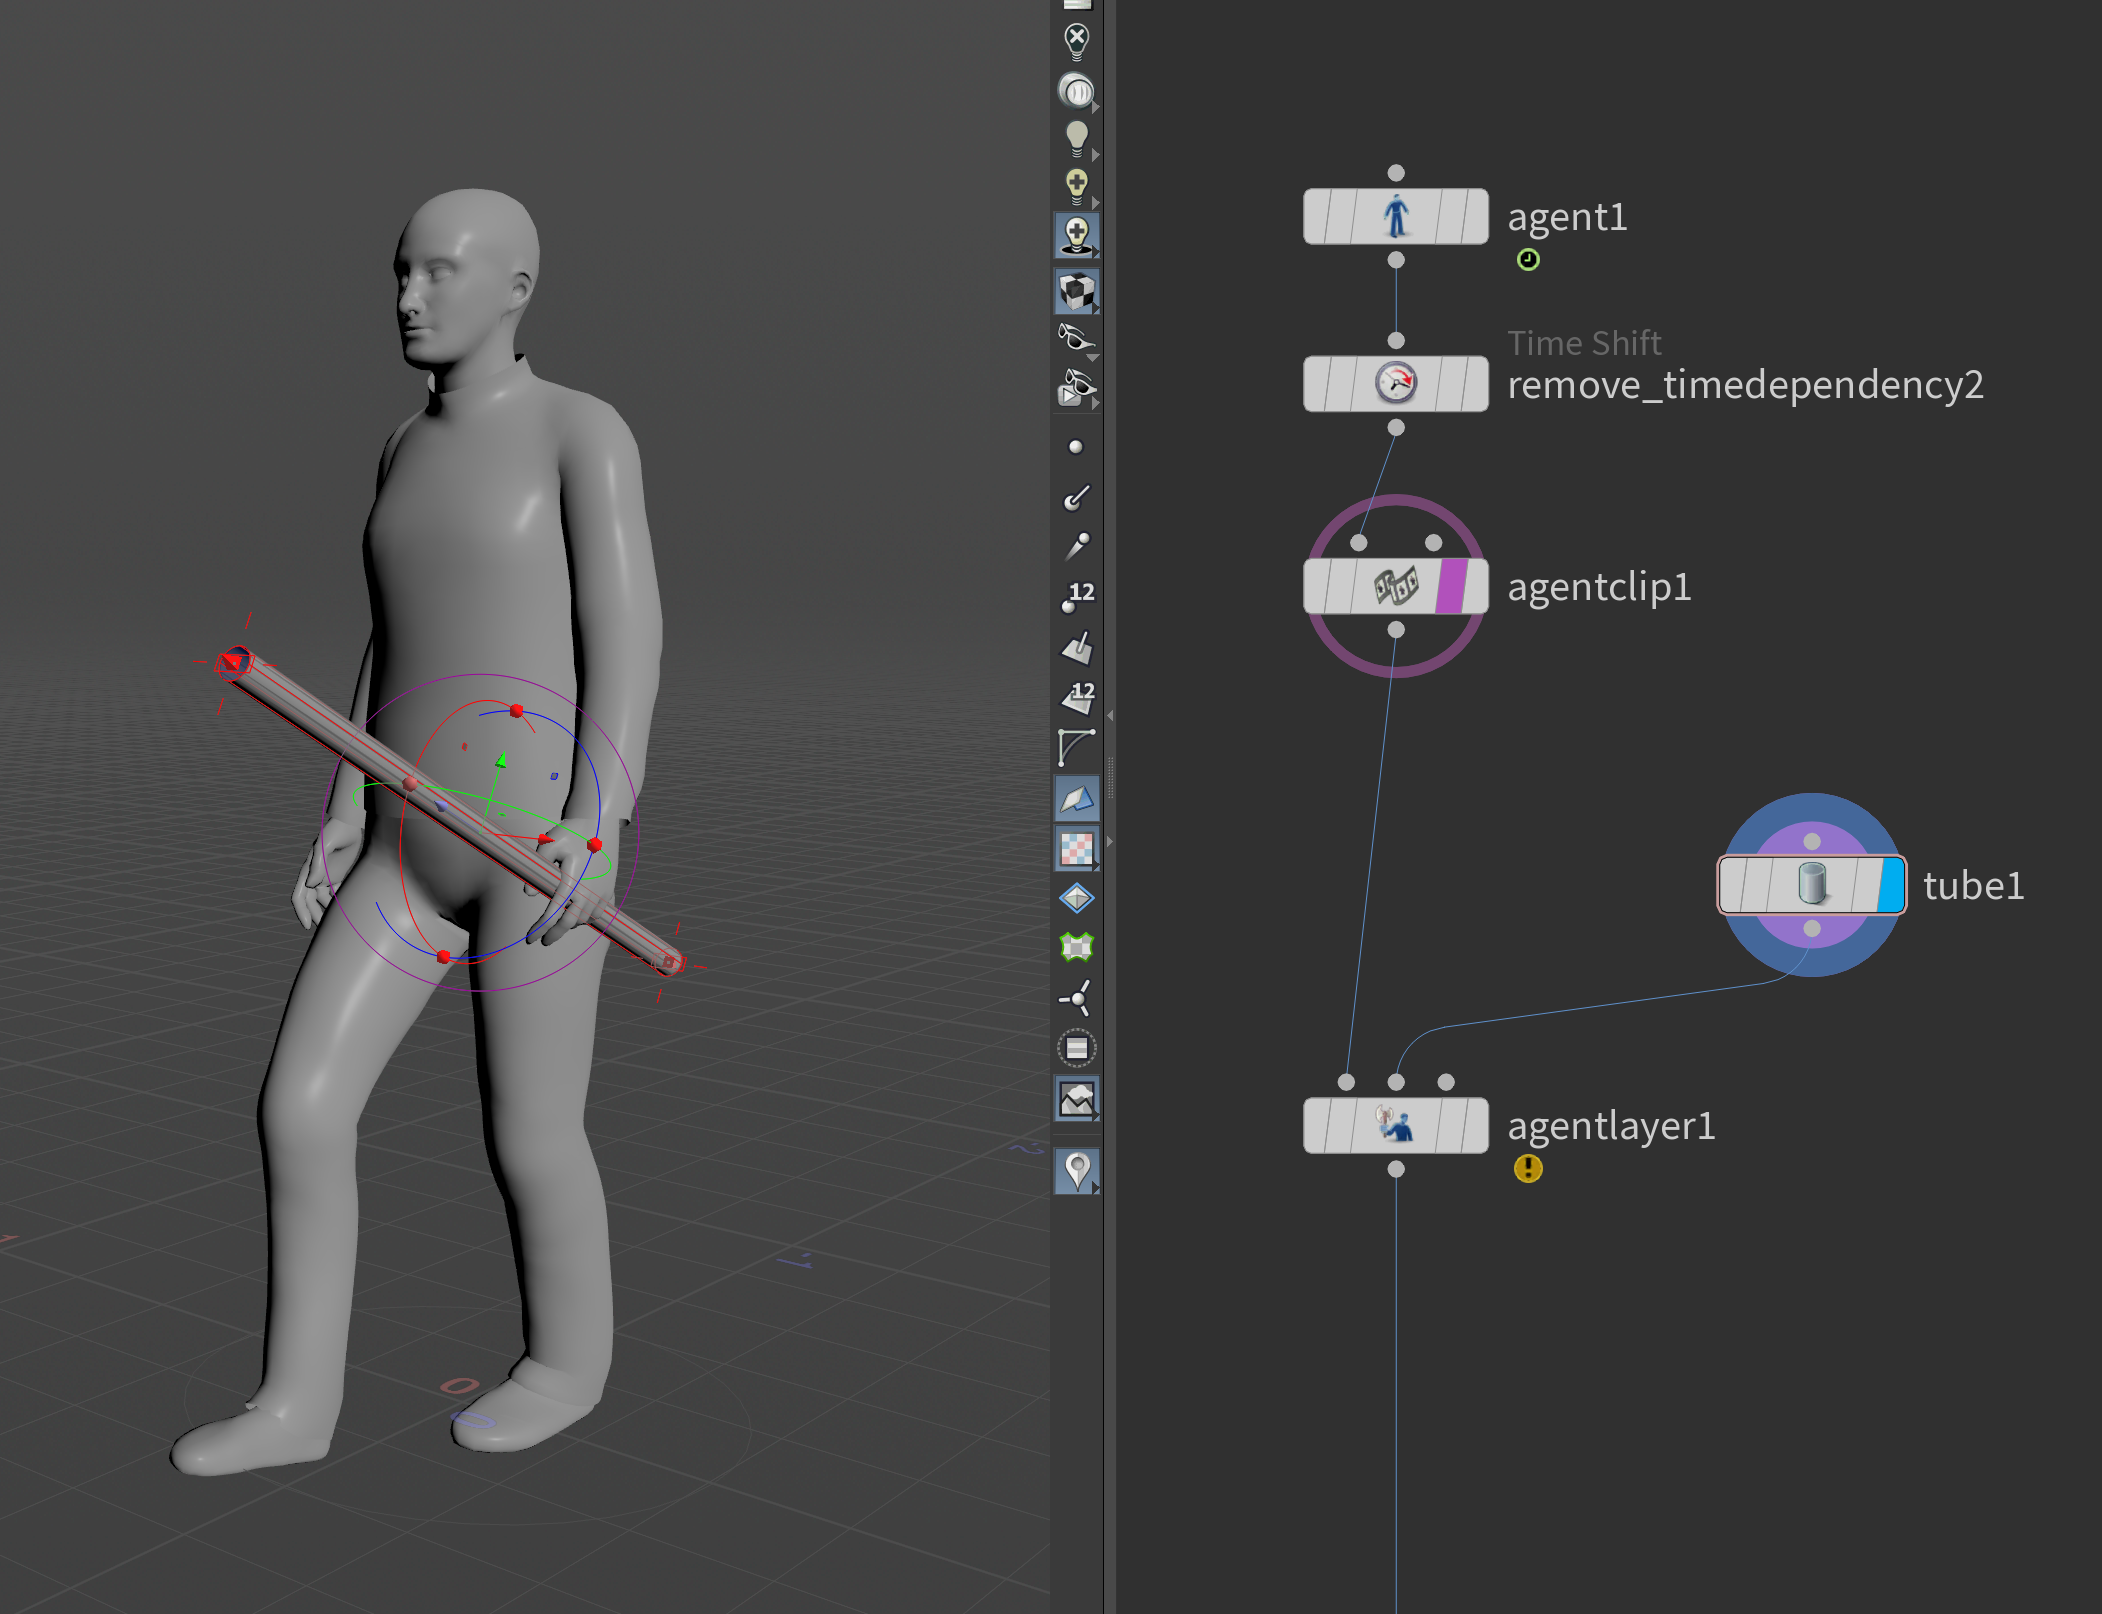
Task: Click the blue diamond pyramid icon
Action: click(x=1076, y=898)
